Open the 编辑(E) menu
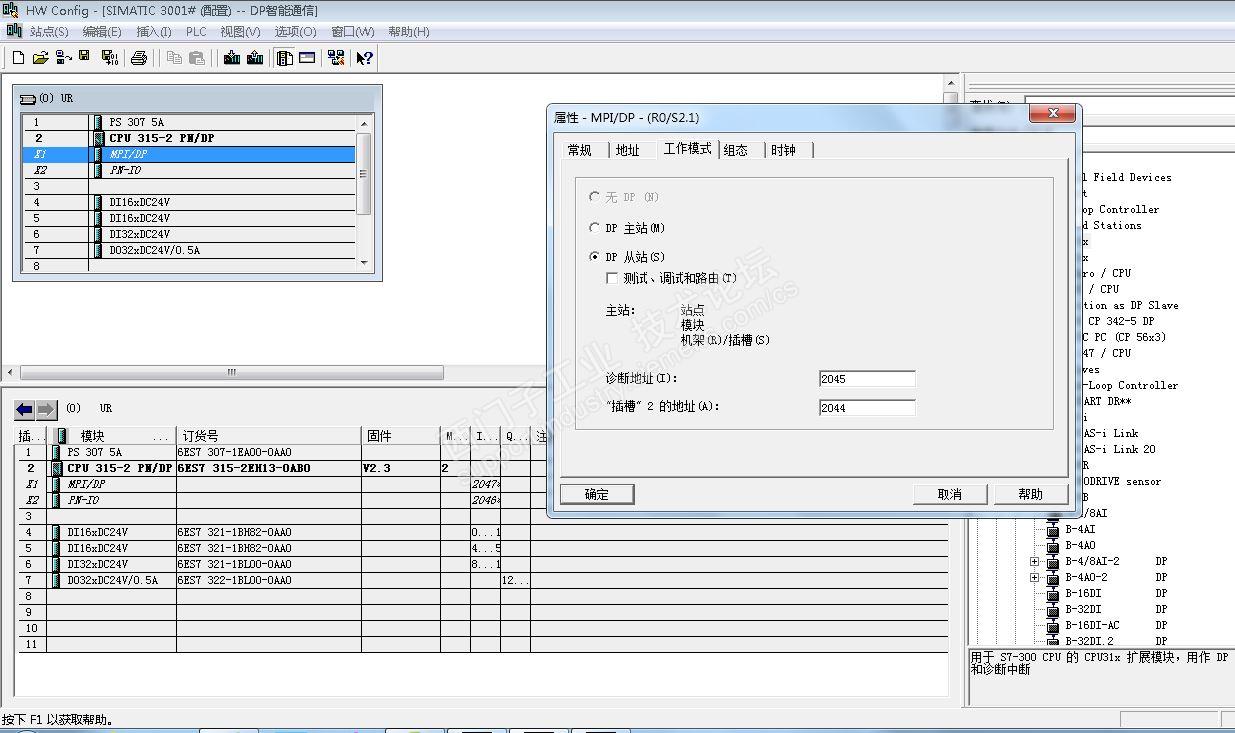Viewport: 1235px width, 733px height. tap(102, 32)
